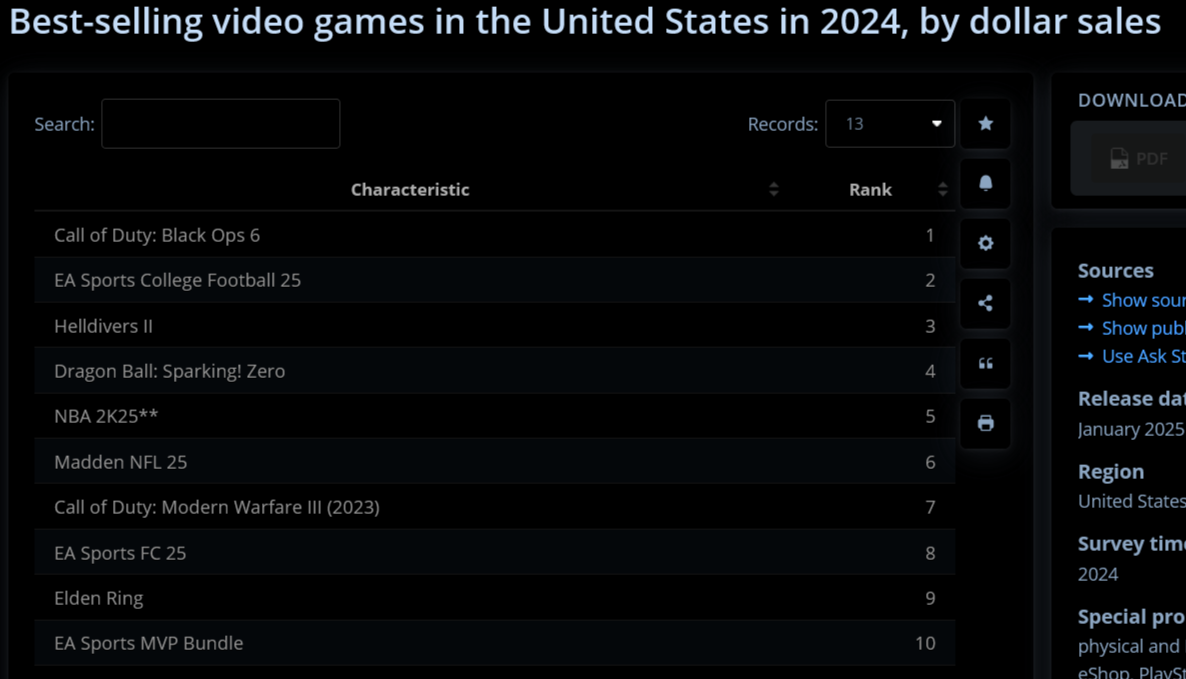Click the star favorite icon
This screenshot has height=679, width=1186.
pos(985,123)
